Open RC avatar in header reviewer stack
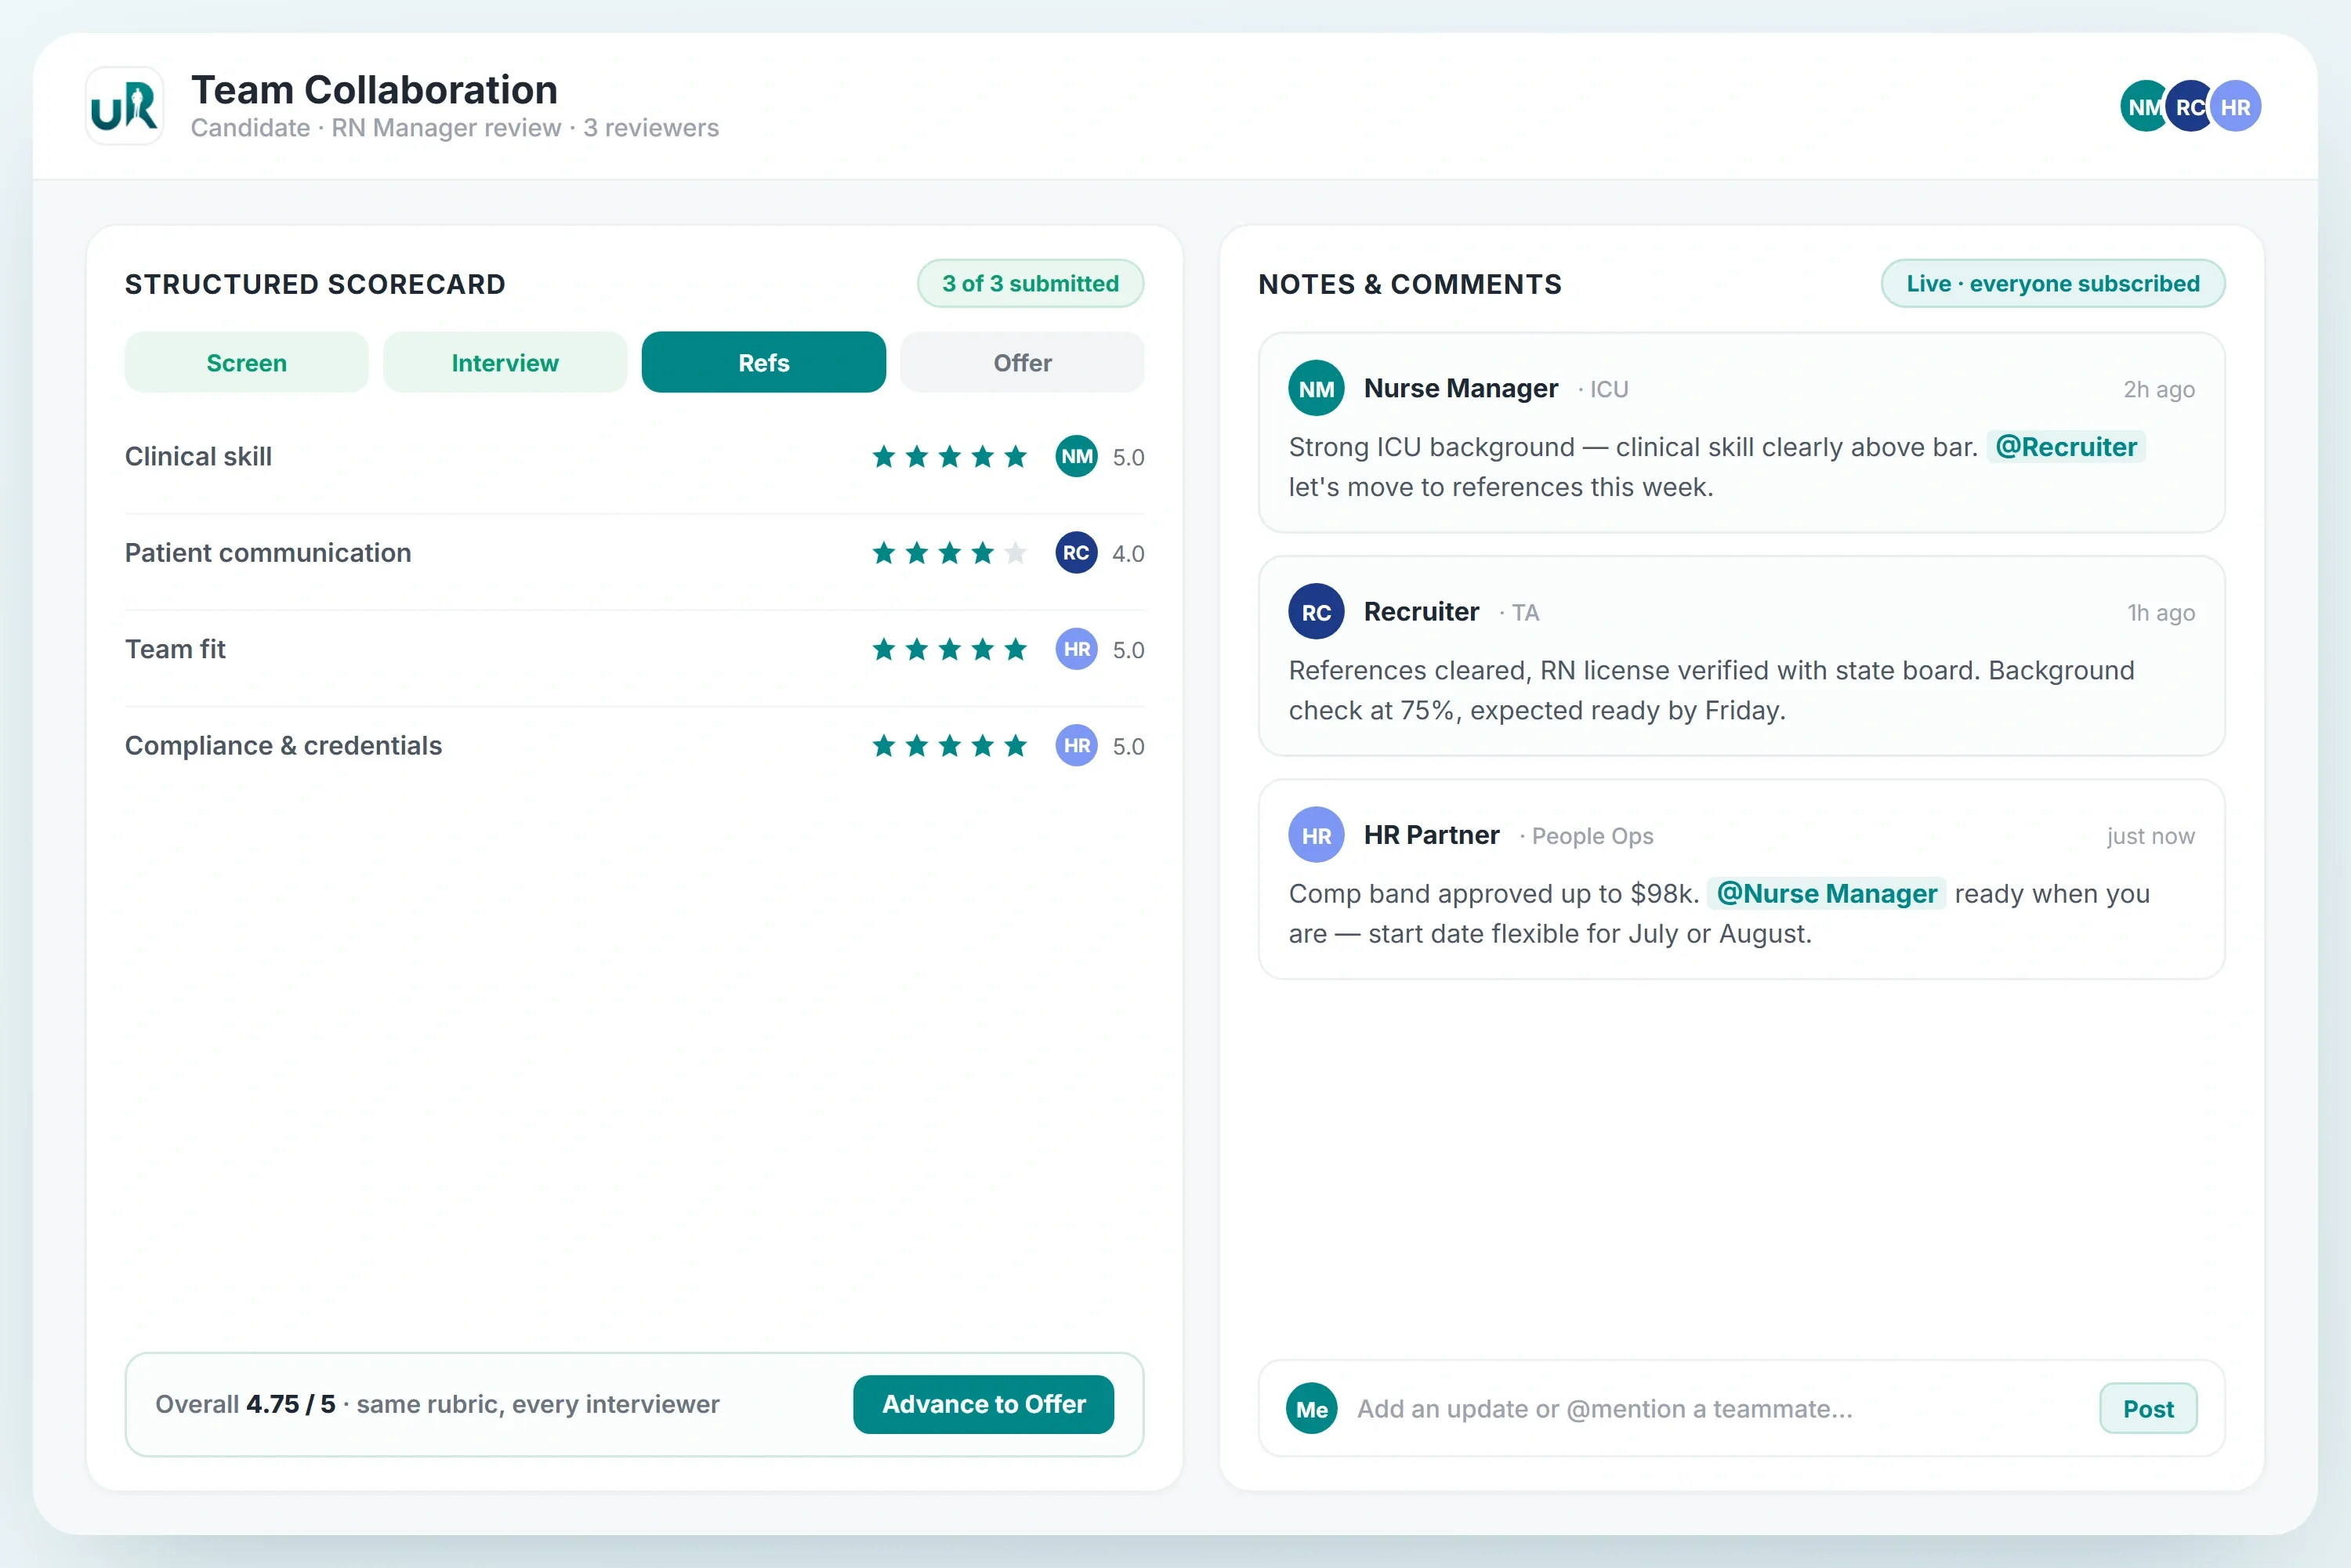 click(x=2189, y=106)
